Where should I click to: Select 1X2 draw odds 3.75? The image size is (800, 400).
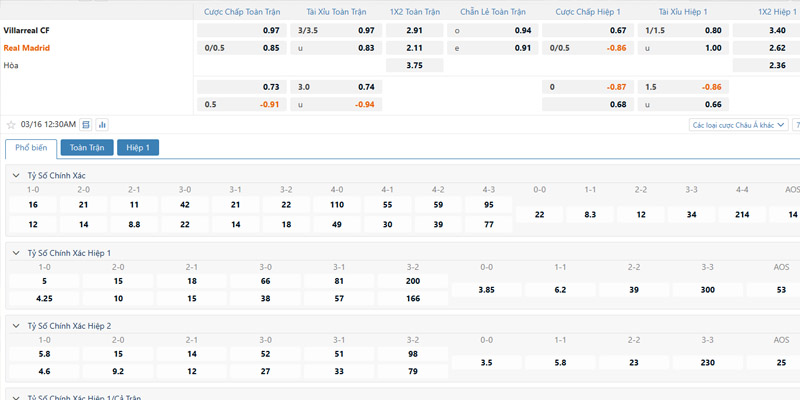(415, 65)
